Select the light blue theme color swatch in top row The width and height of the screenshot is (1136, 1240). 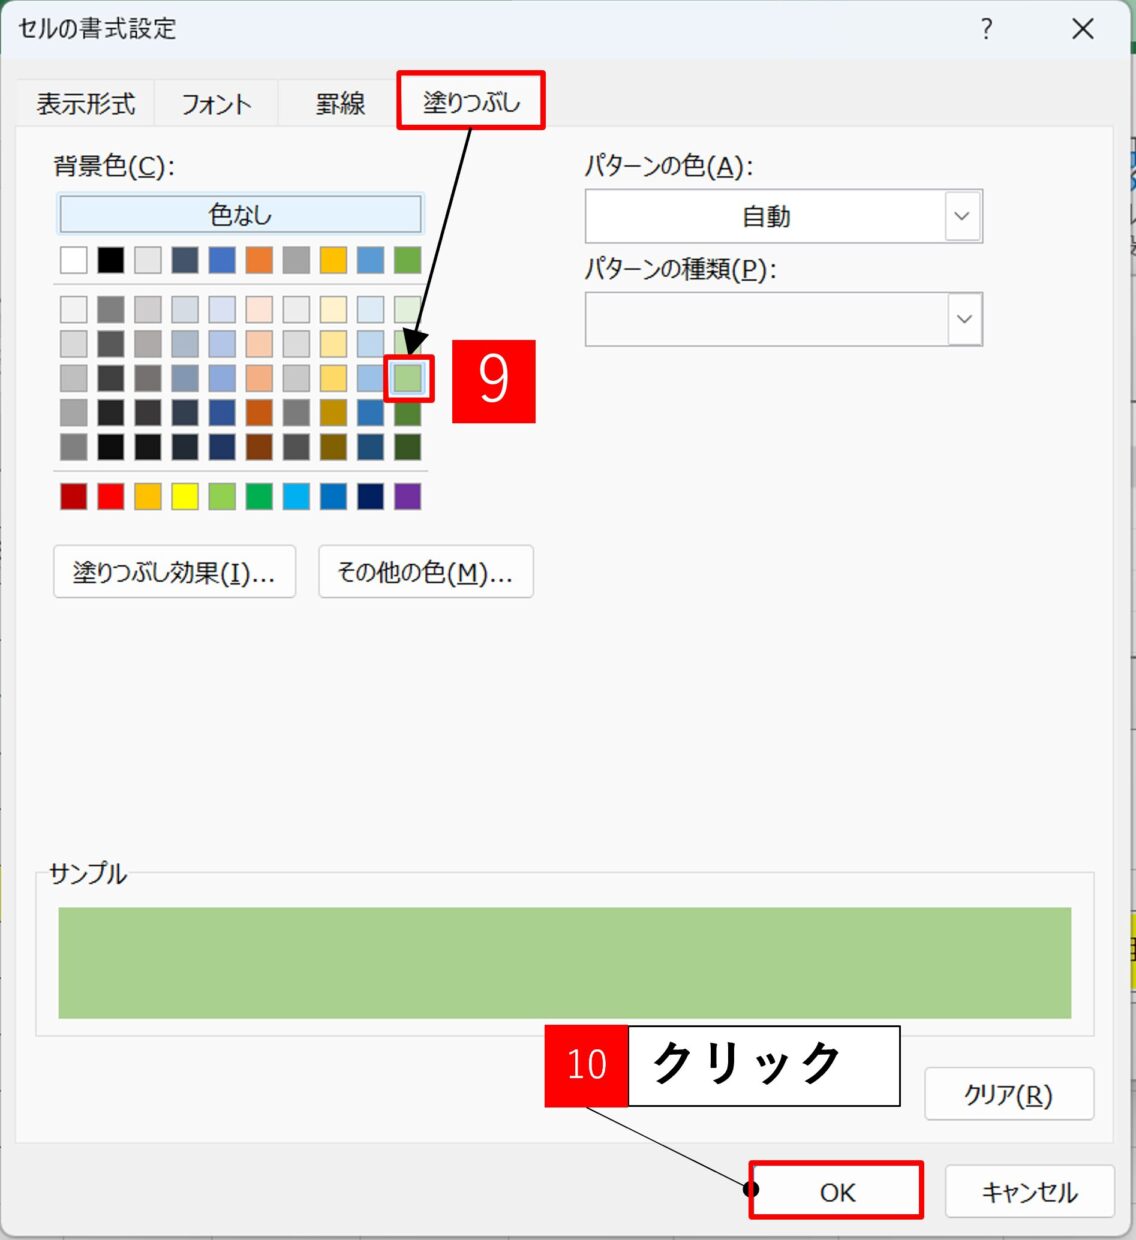coord(370,260)
